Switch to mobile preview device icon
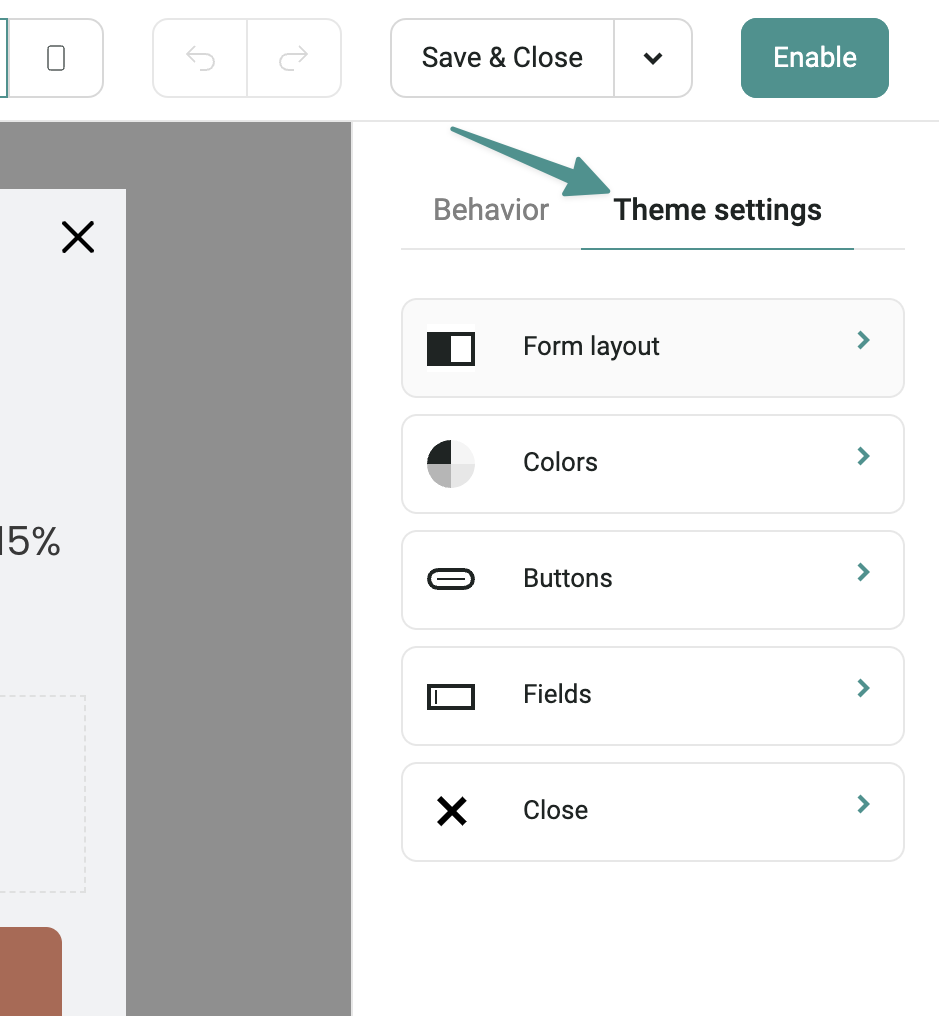 56,58
